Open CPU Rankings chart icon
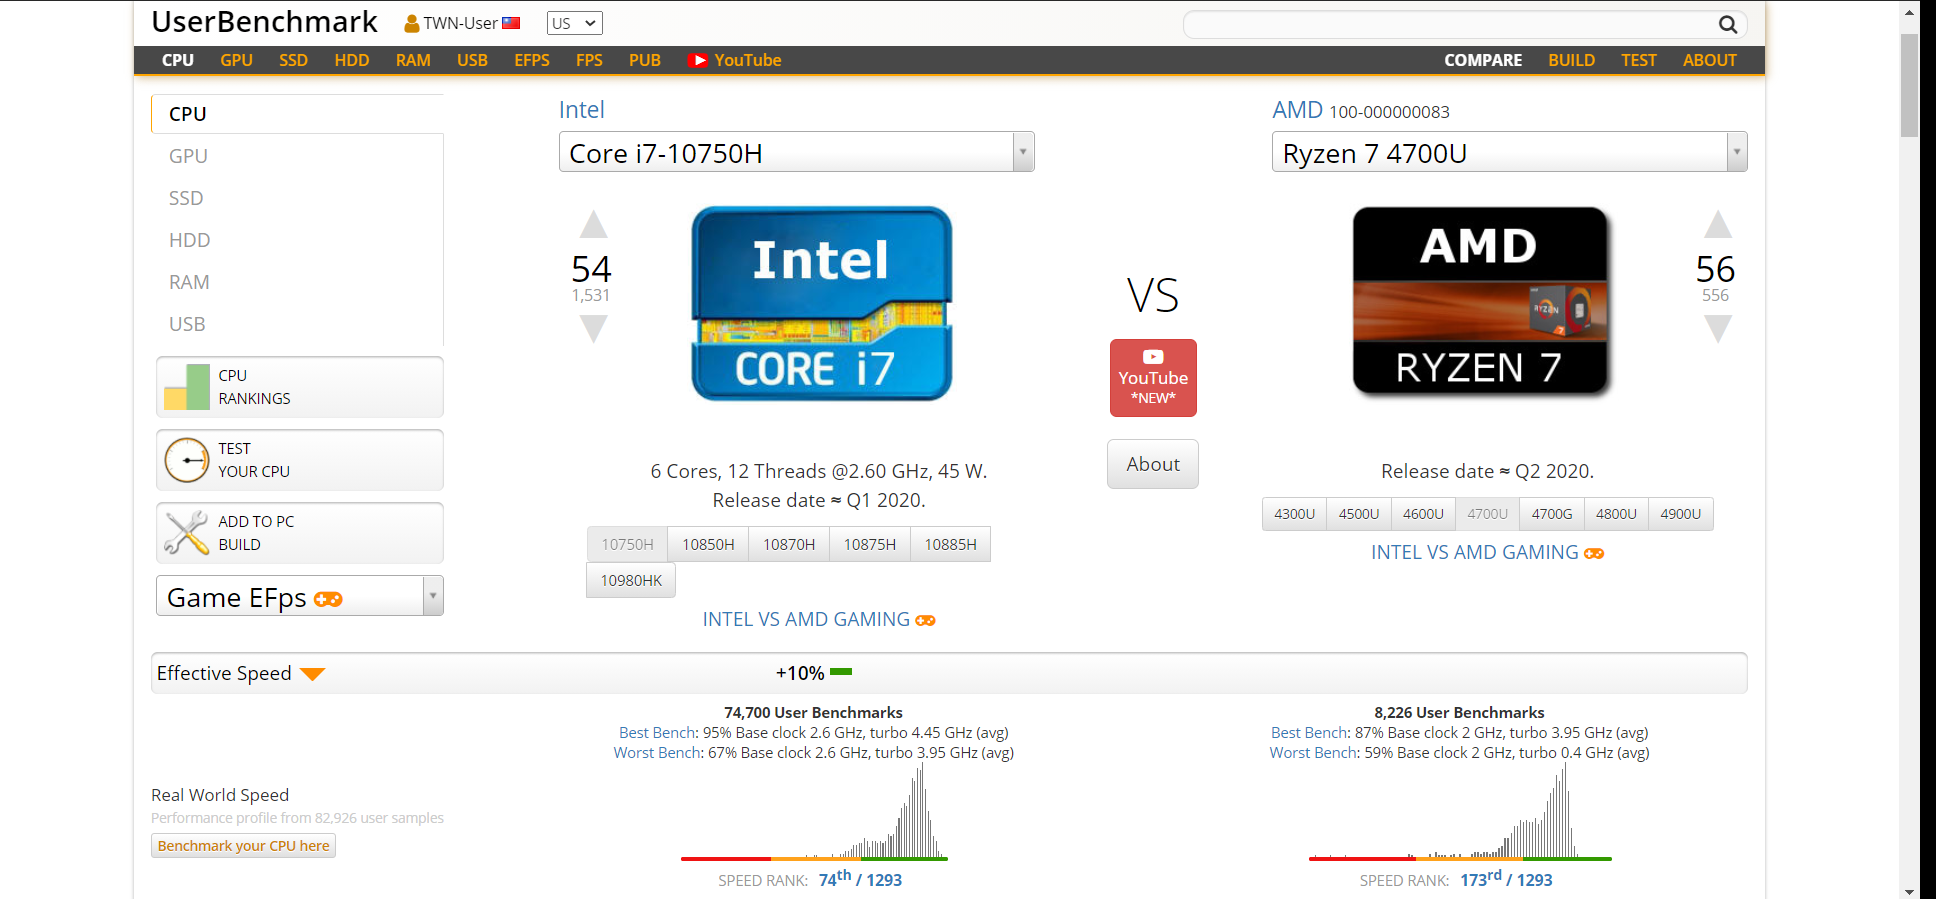The height and width of the screenshot is (899, 1936). (187, 387)
